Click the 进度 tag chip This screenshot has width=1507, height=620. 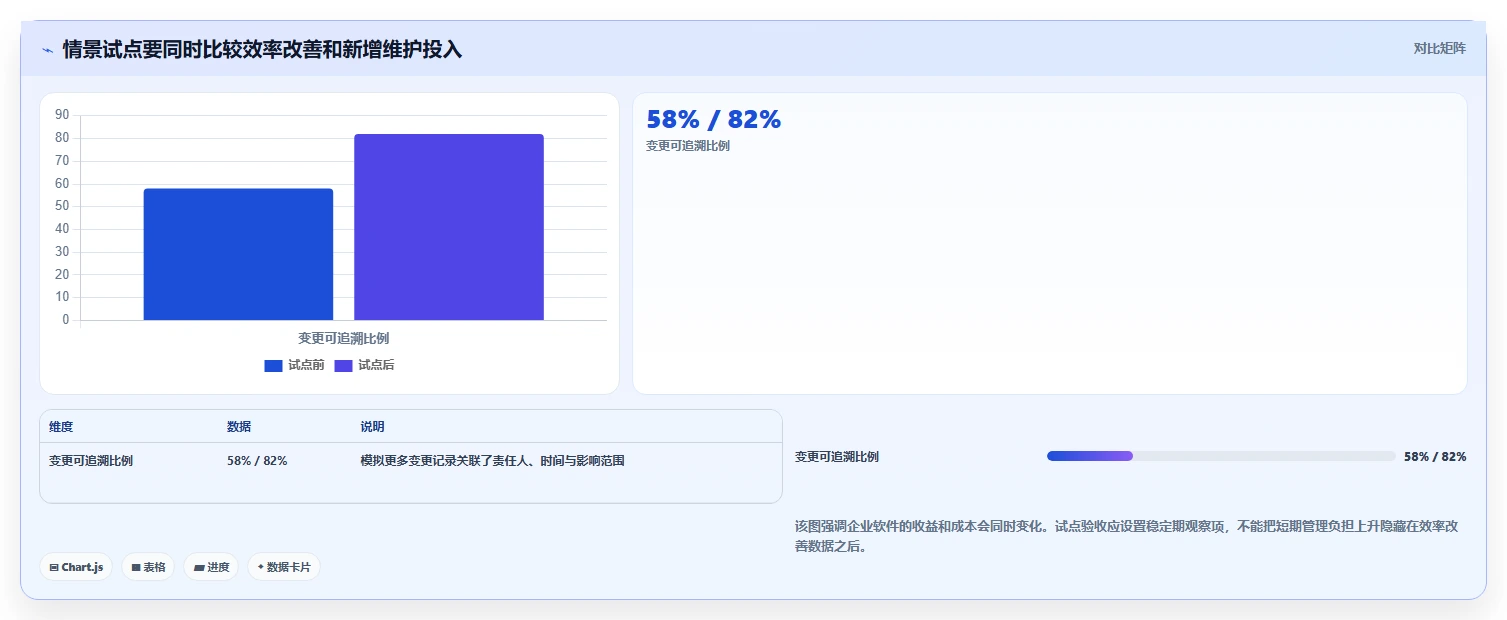pyautogui.click(x=211, y=567)
